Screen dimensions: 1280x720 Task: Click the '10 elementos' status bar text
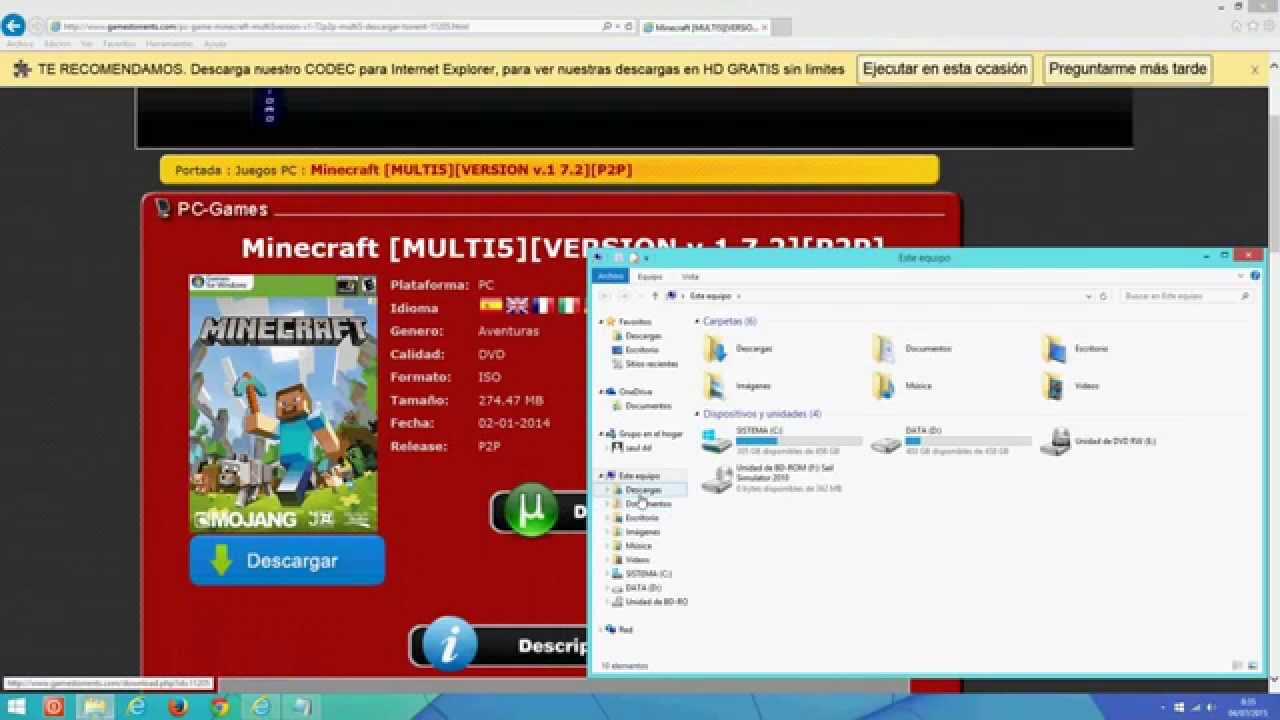[625, 666]
